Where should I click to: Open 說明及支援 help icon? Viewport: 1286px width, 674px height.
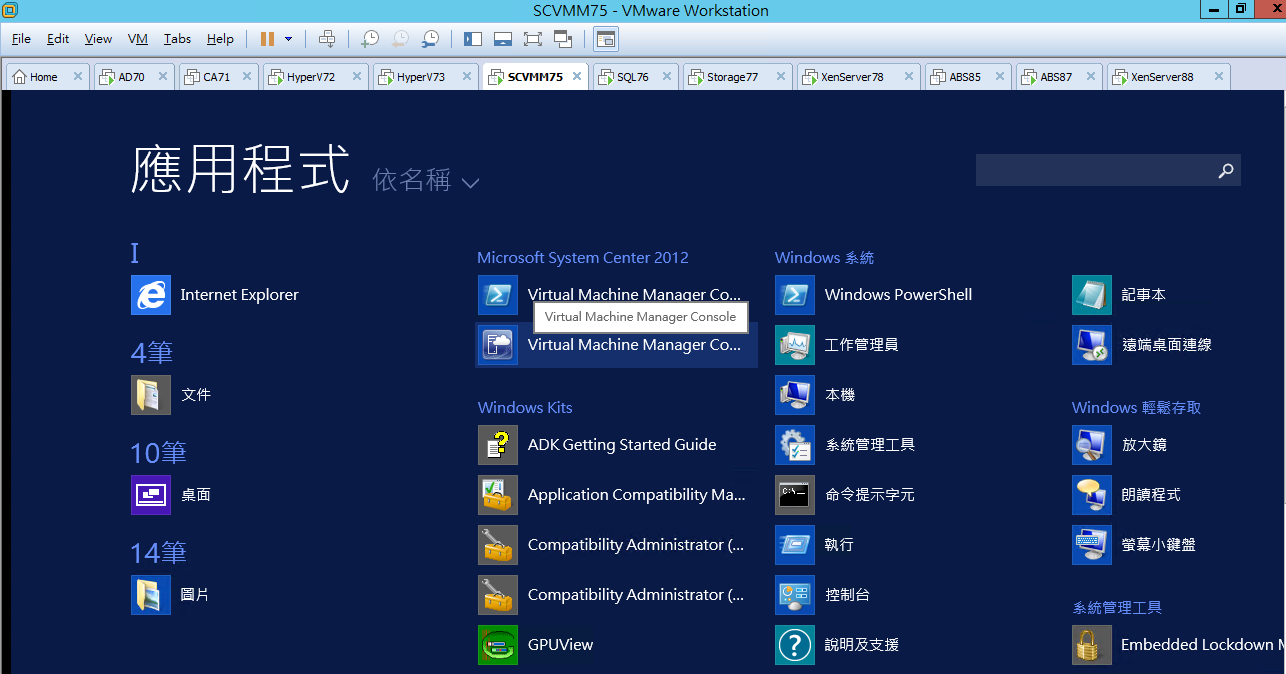[x=795, y=645]
